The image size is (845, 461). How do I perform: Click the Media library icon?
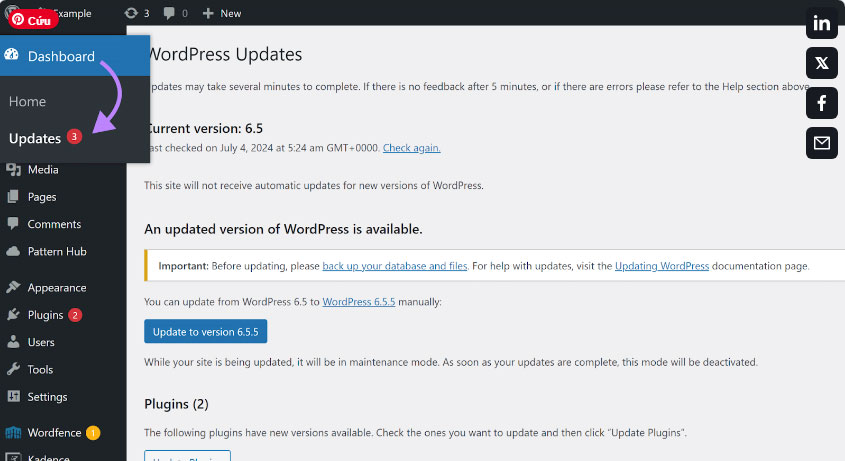coord(13,169)
